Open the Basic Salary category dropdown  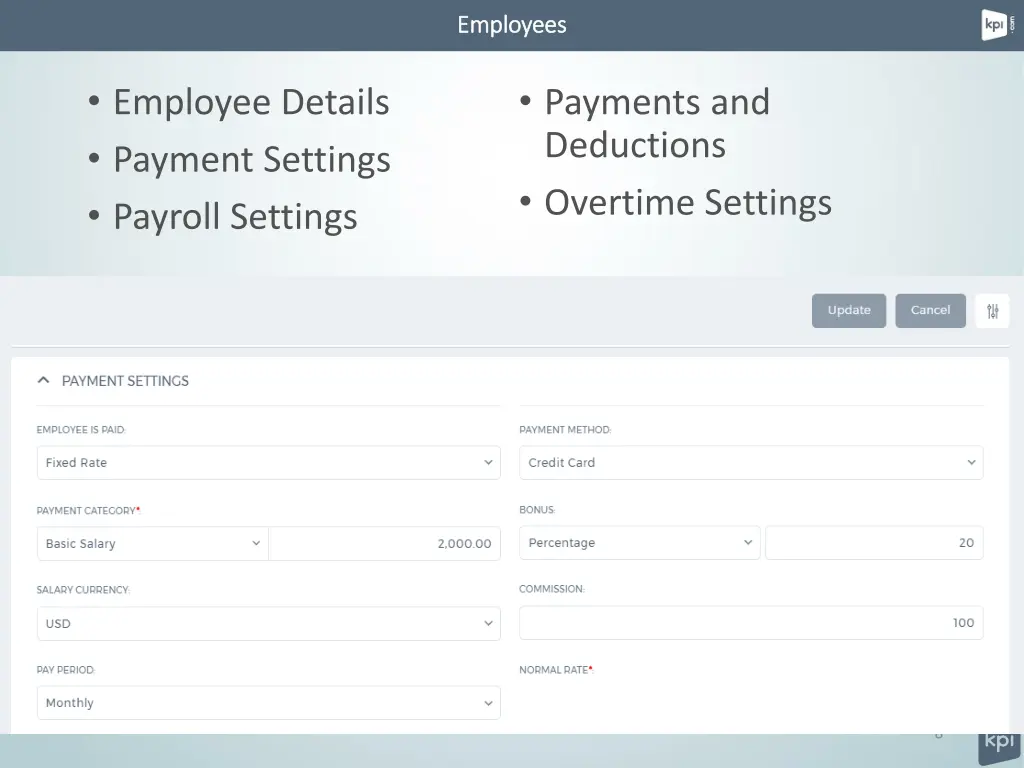[x=153, y=543]
